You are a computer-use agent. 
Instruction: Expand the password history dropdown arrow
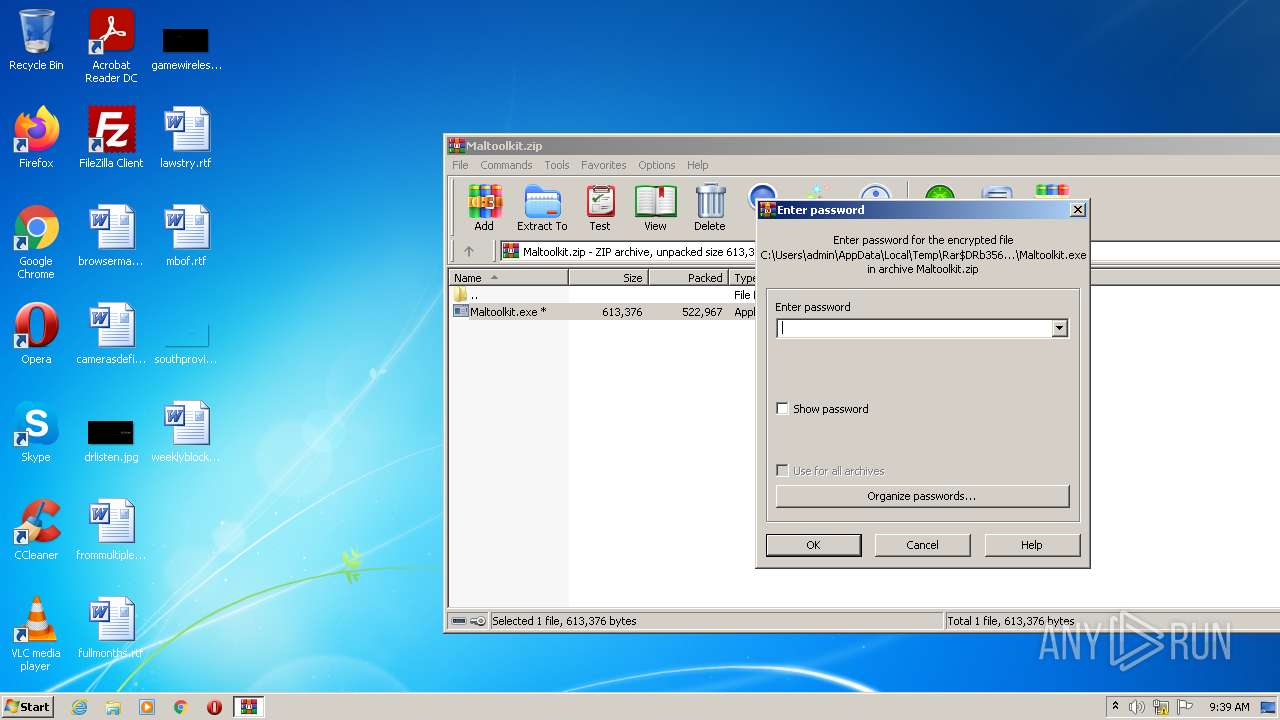(1059, 328)
